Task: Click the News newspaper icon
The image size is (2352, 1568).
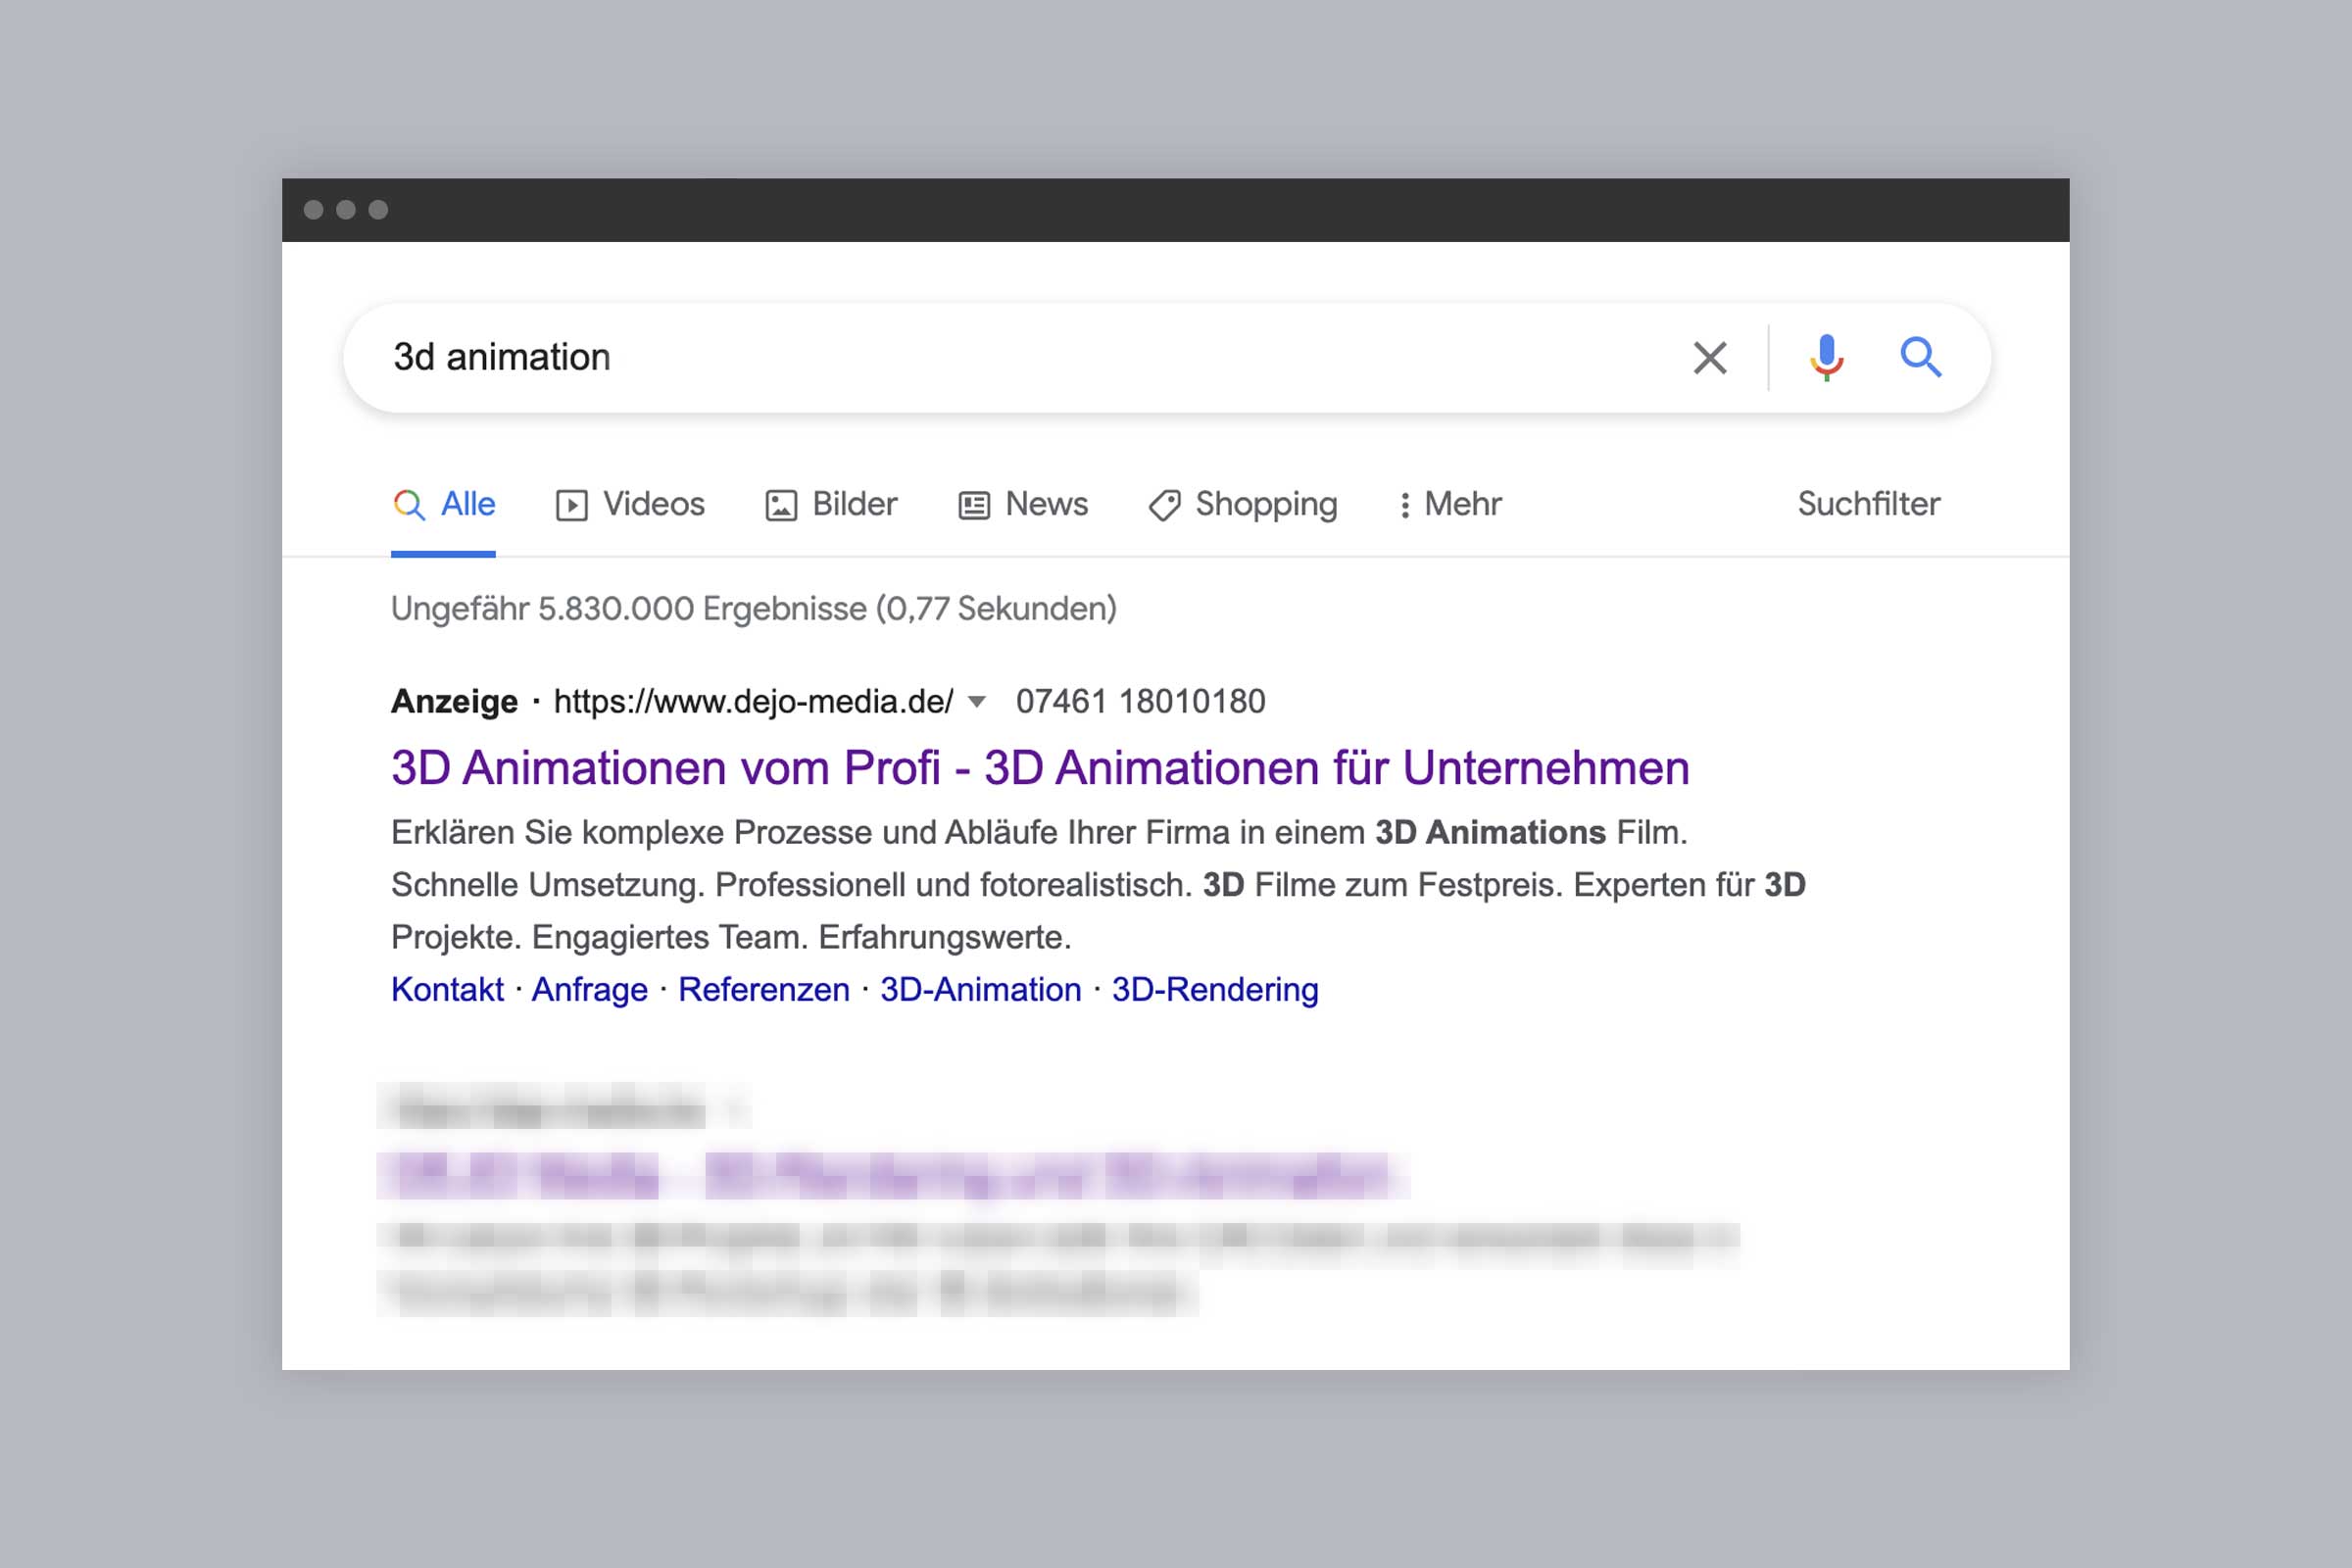Action: coord(974,505)
